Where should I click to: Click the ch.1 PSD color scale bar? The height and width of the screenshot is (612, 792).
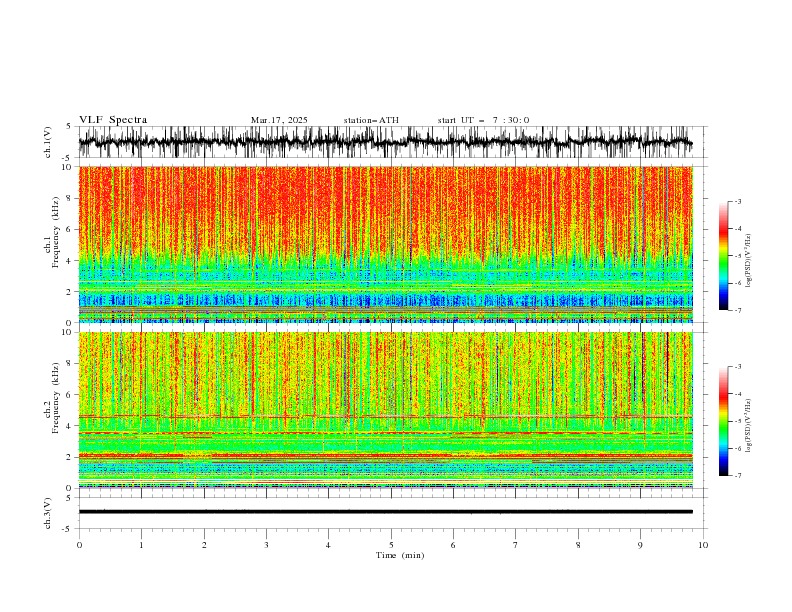point(723,256)
